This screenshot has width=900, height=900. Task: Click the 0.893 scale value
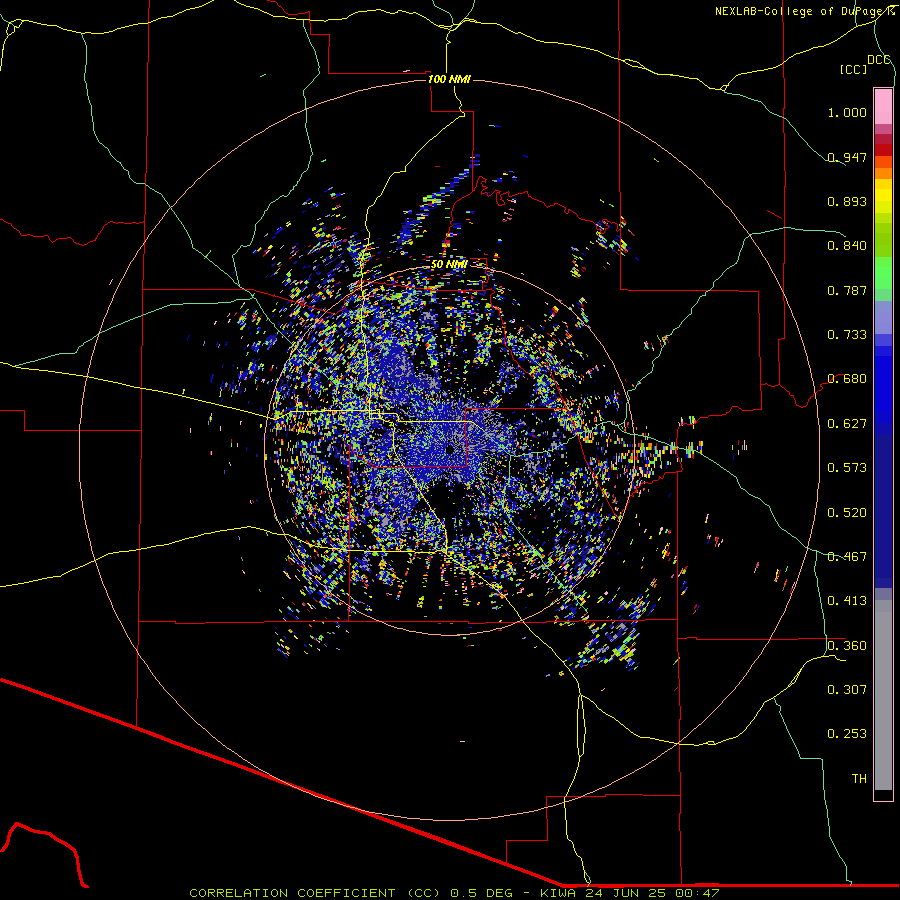click(x=847, y=201)
